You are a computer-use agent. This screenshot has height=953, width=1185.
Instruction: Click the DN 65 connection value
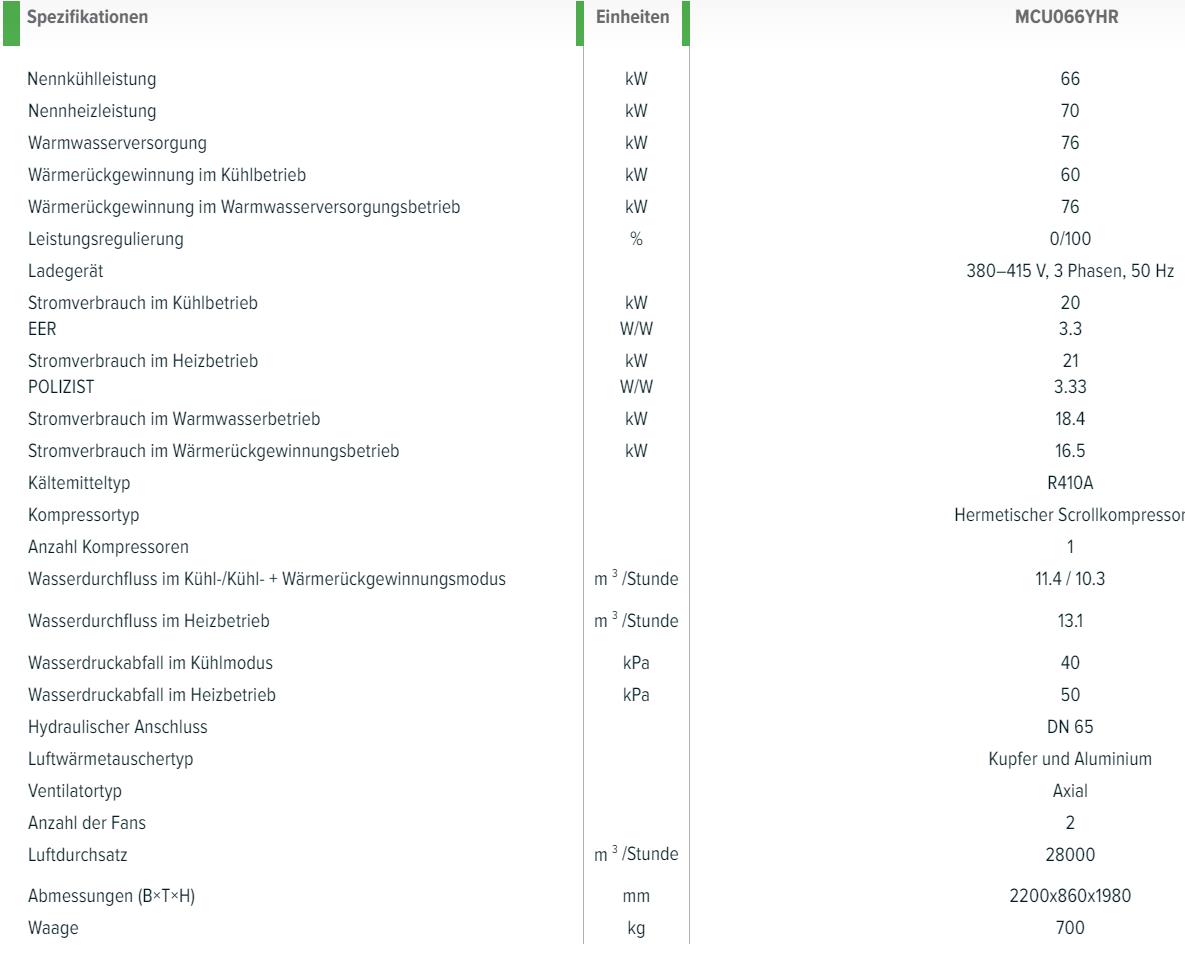1068,727
